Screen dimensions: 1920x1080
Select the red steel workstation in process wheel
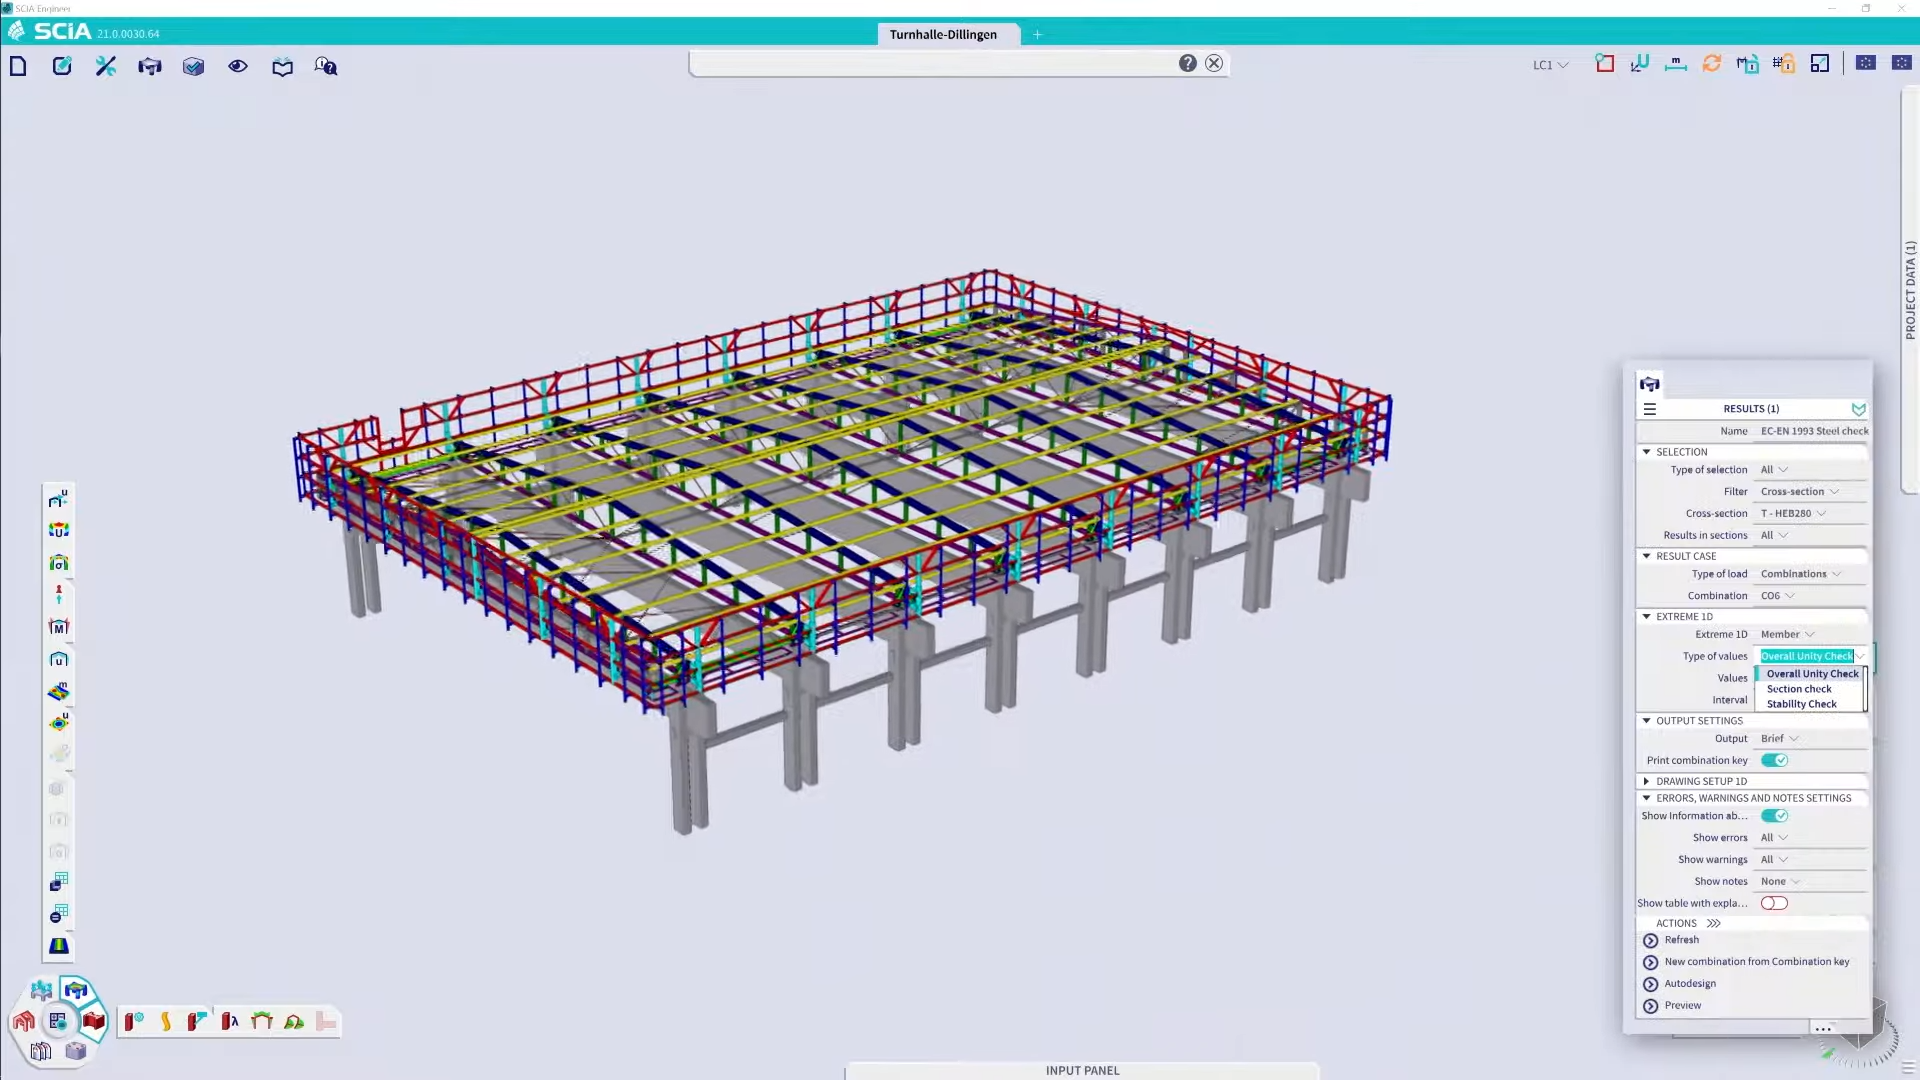tap(94, 1021)
